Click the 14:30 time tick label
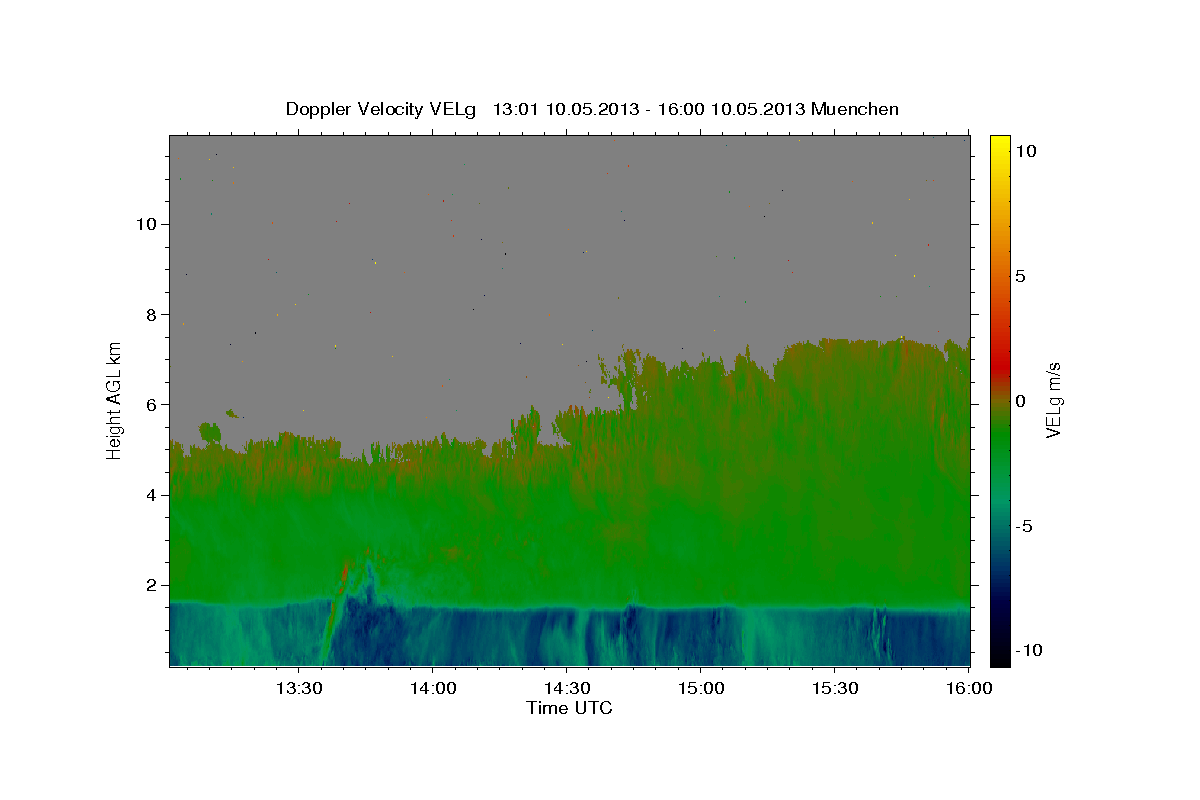Image resolution: width=1200 pixels, height=800 pixels. [566, 689]
